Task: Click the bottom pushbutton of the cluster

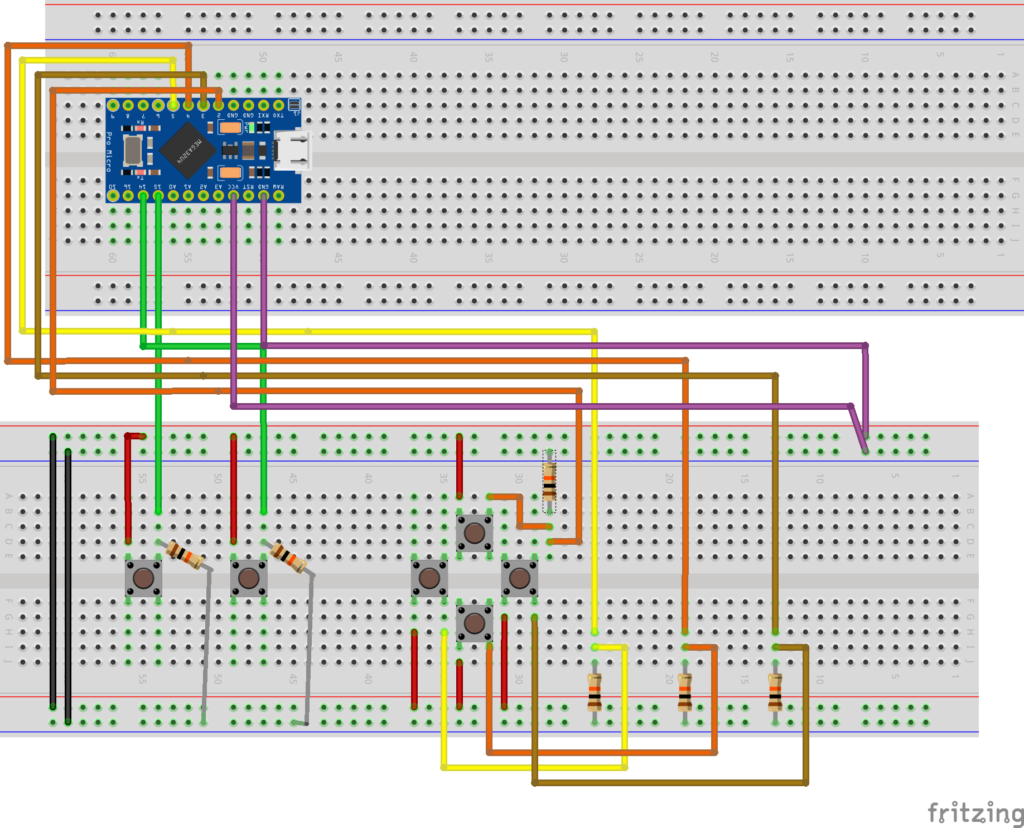Action: tap(474, 622)
